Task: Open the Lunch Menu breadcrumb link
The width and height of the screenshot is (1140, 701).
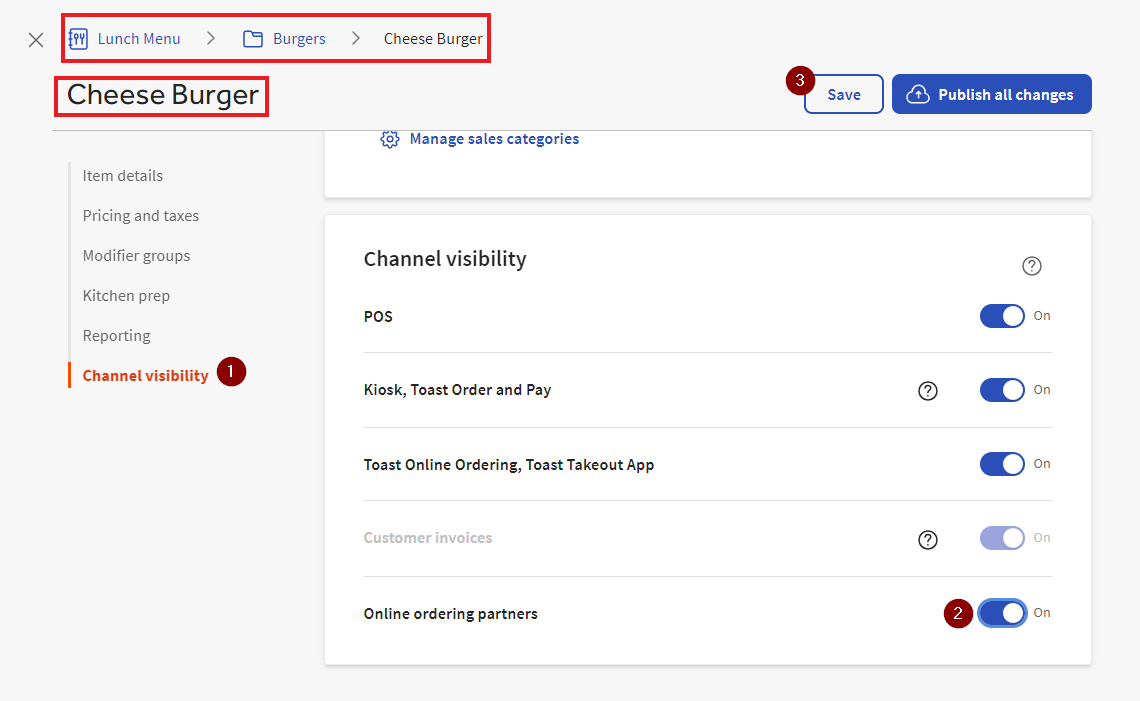Action: click(139, 39)
